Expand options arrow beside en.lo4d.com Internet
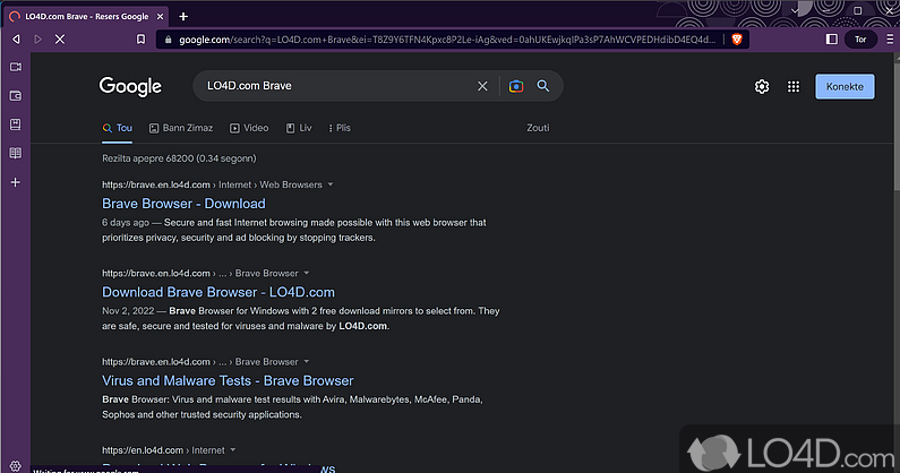Screen dimensions: 900x473 pyautogui.click(x=232, y=450)
